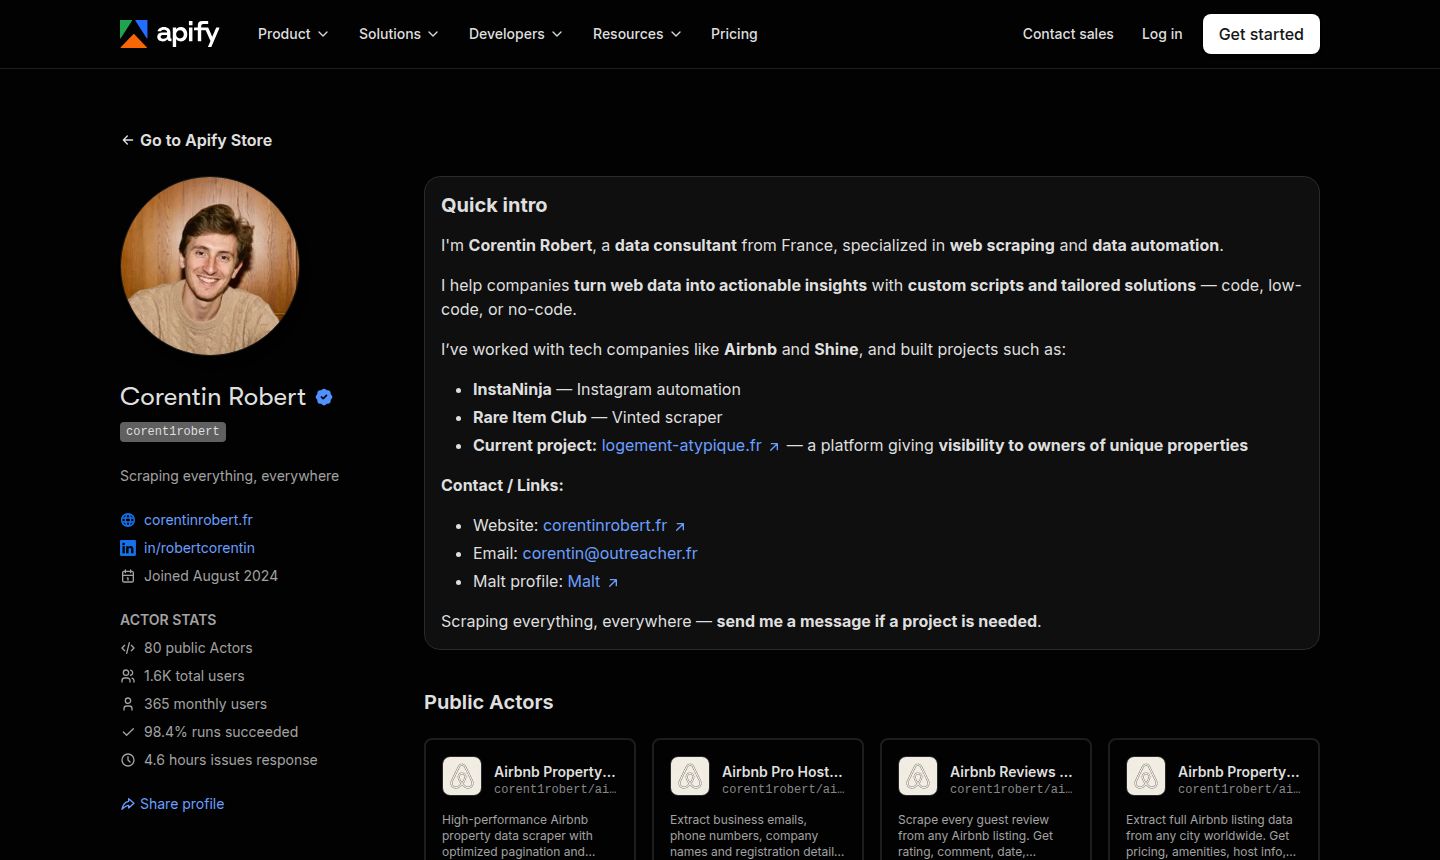Click Airbnb icon of Airbnb Pro Host card

point(690,776)
